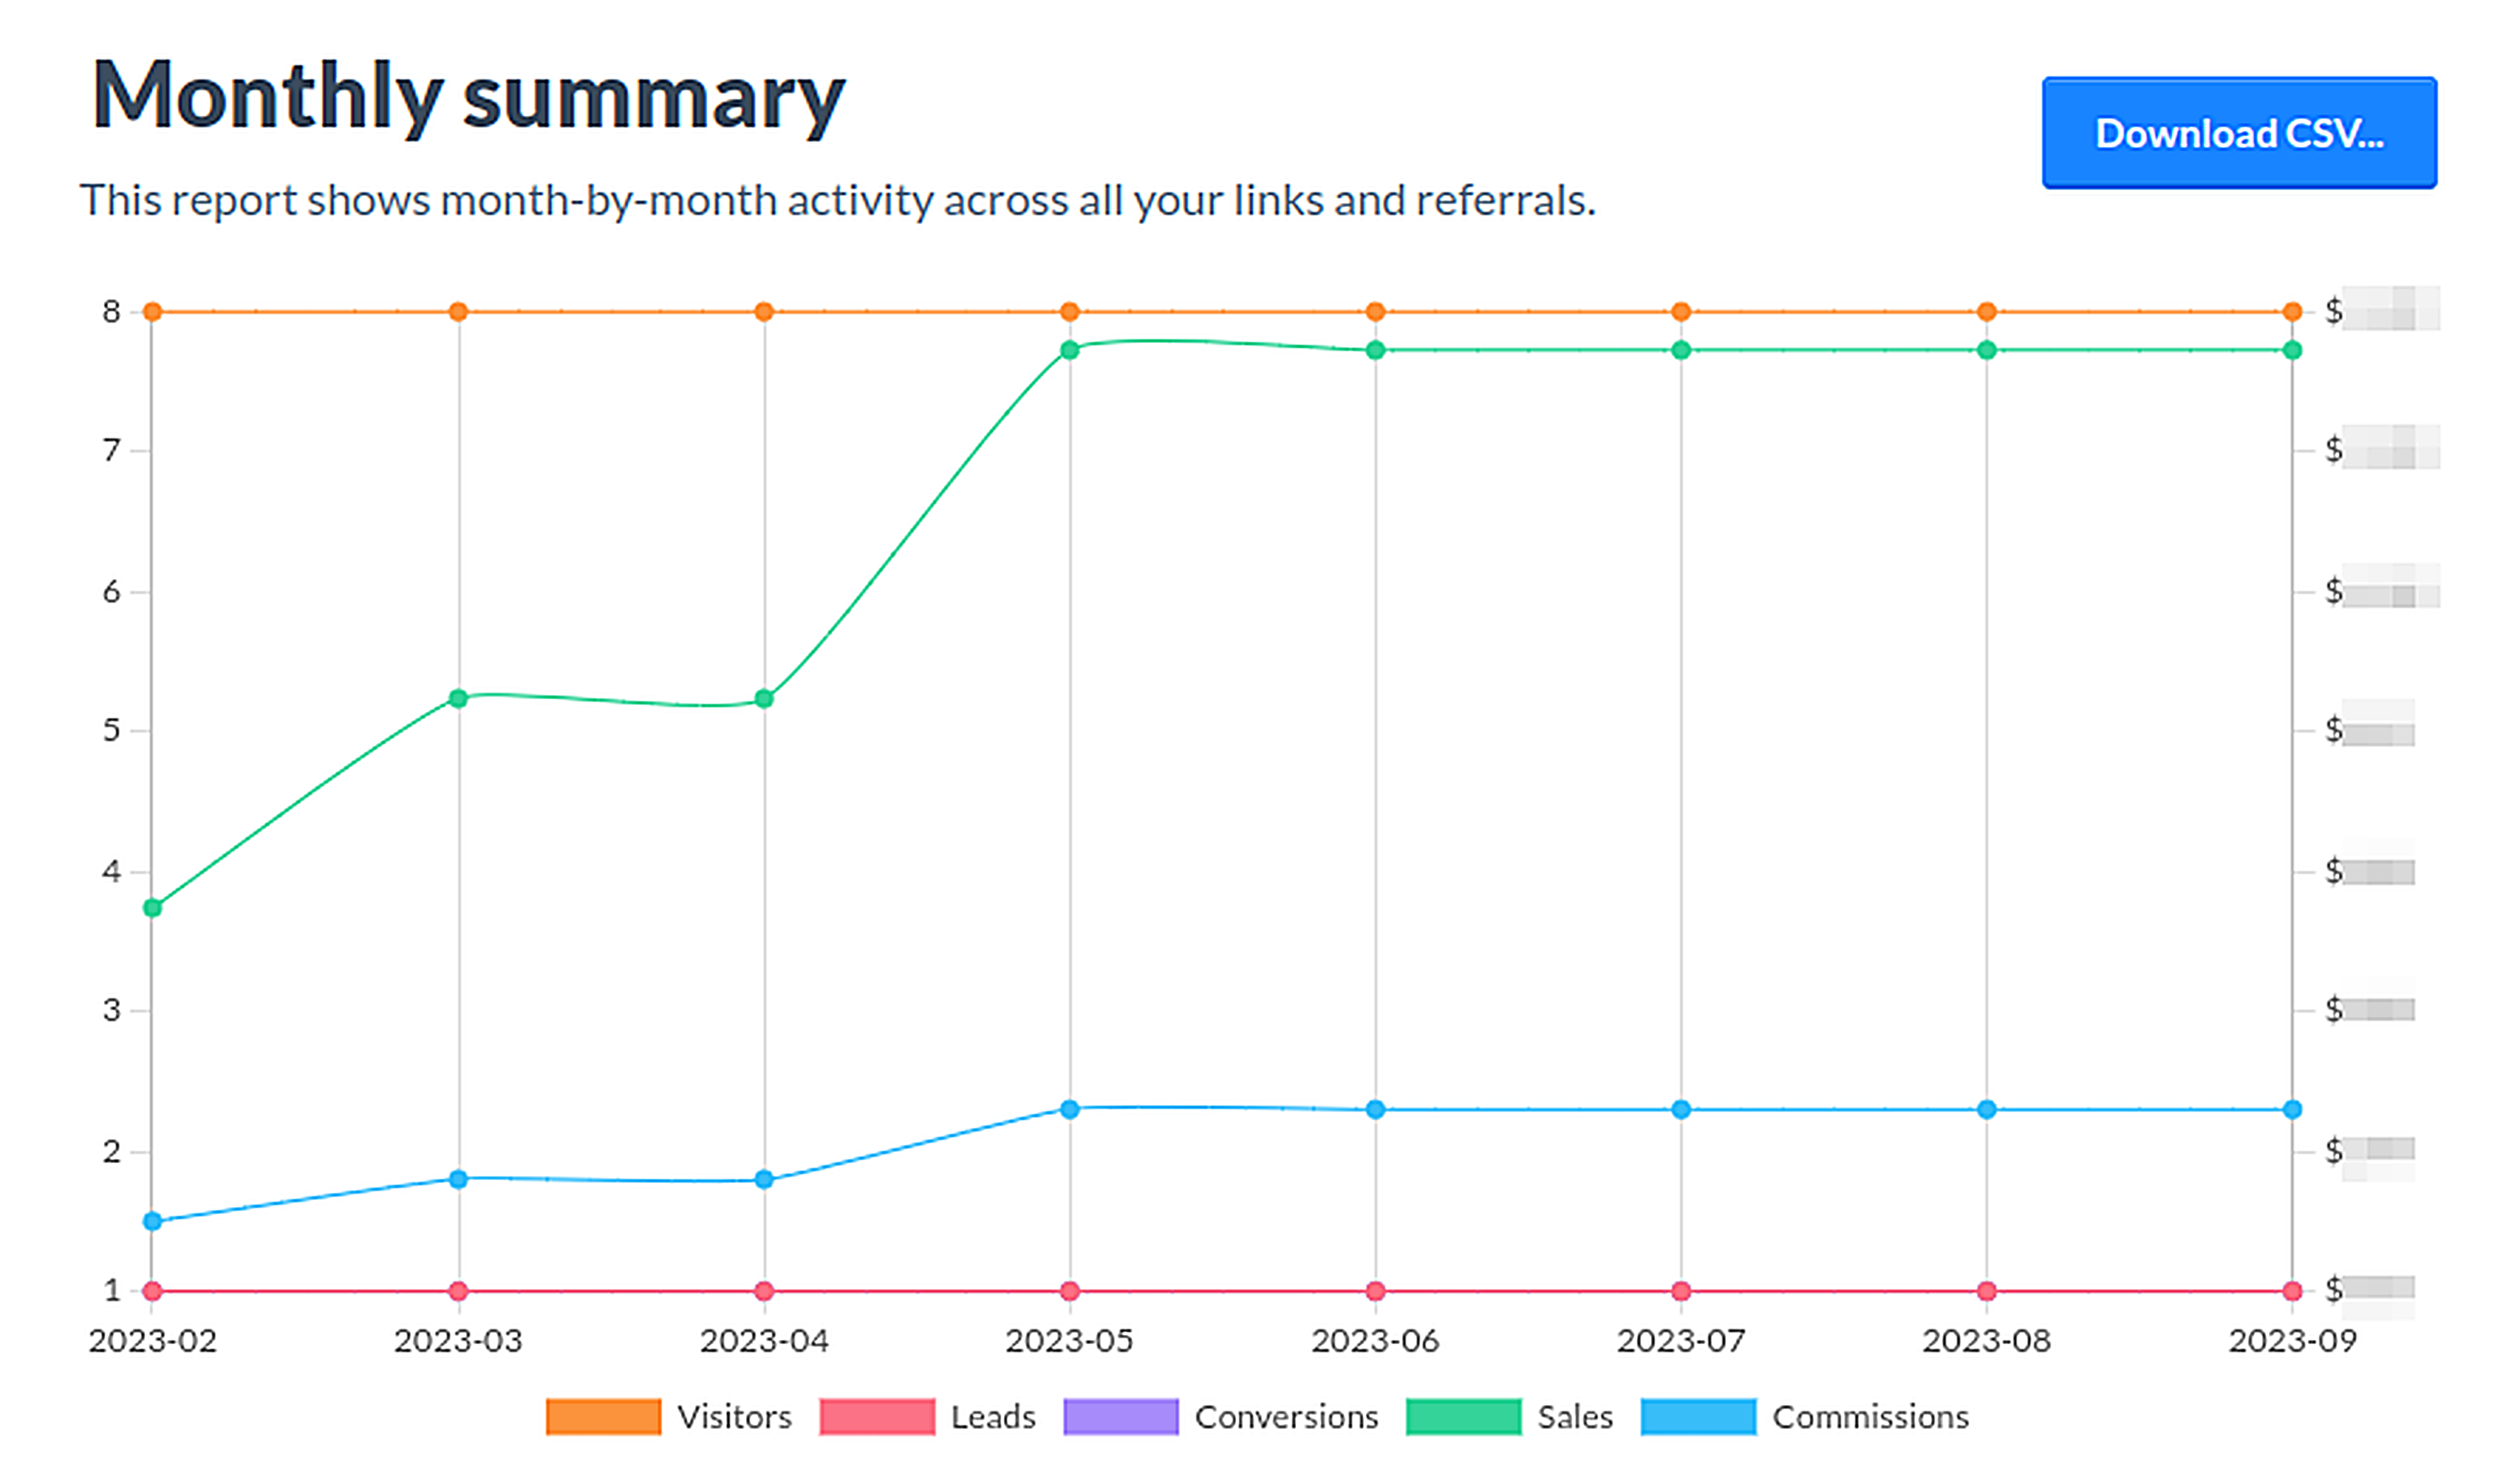Screen dimensions: 2520x1482
Task: Click the orange Visitors point at 2023-06
Action: (x=1375, y=312)
